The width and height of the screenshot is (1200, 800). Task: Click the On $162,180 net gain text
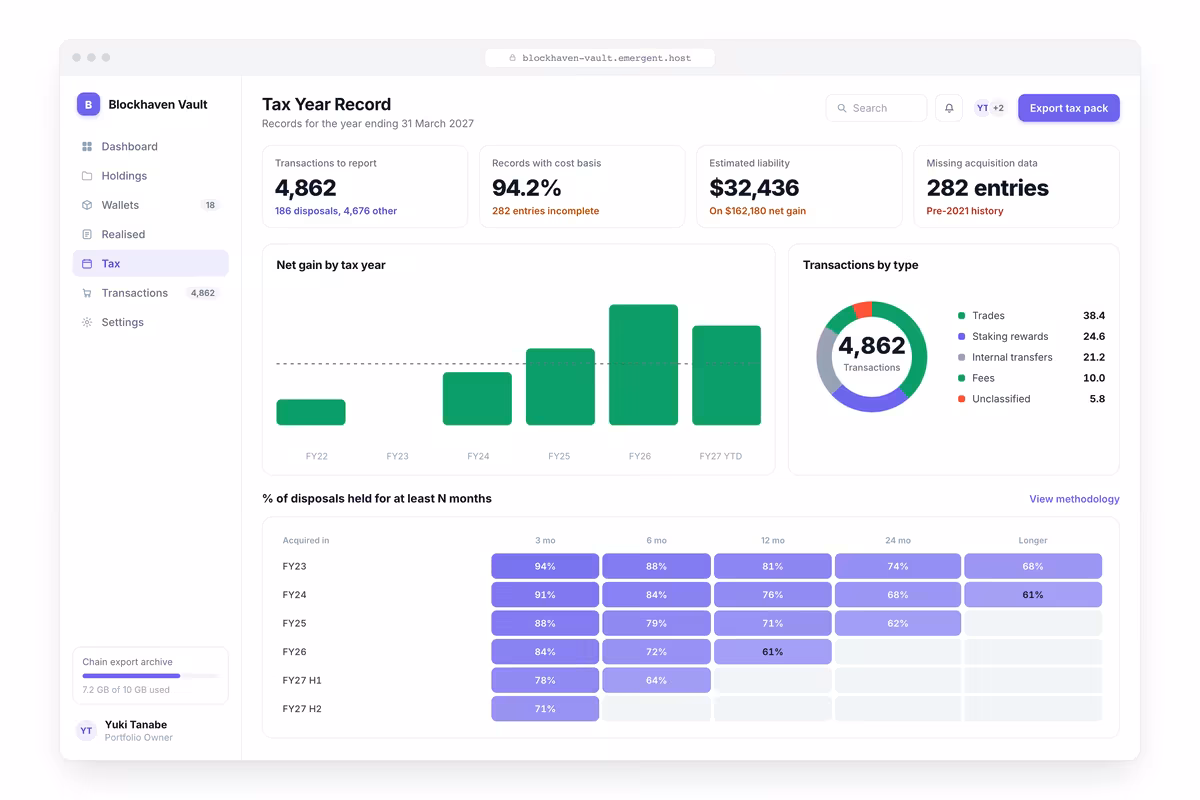click(x=758, y=211)
